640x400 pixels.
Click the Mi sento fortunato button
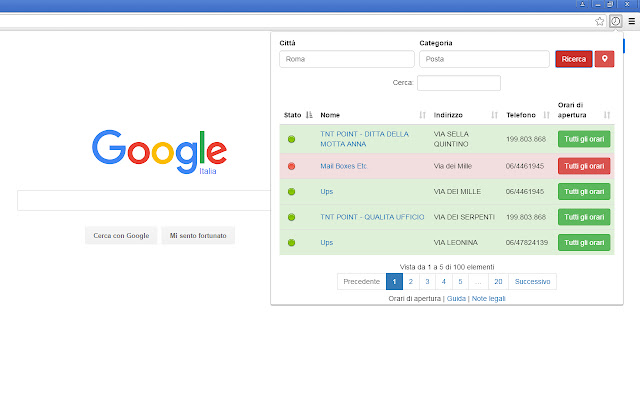click(198, 236)
